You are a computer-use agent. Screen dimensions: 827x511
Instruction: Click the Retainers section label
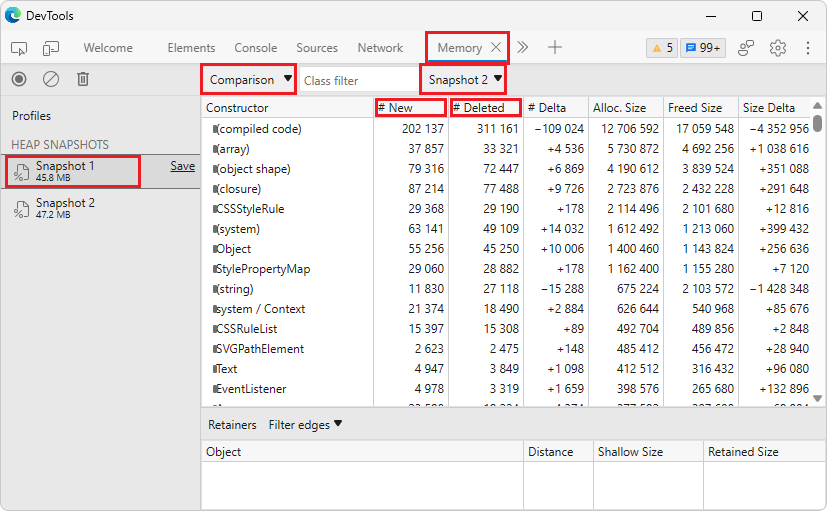232,425
